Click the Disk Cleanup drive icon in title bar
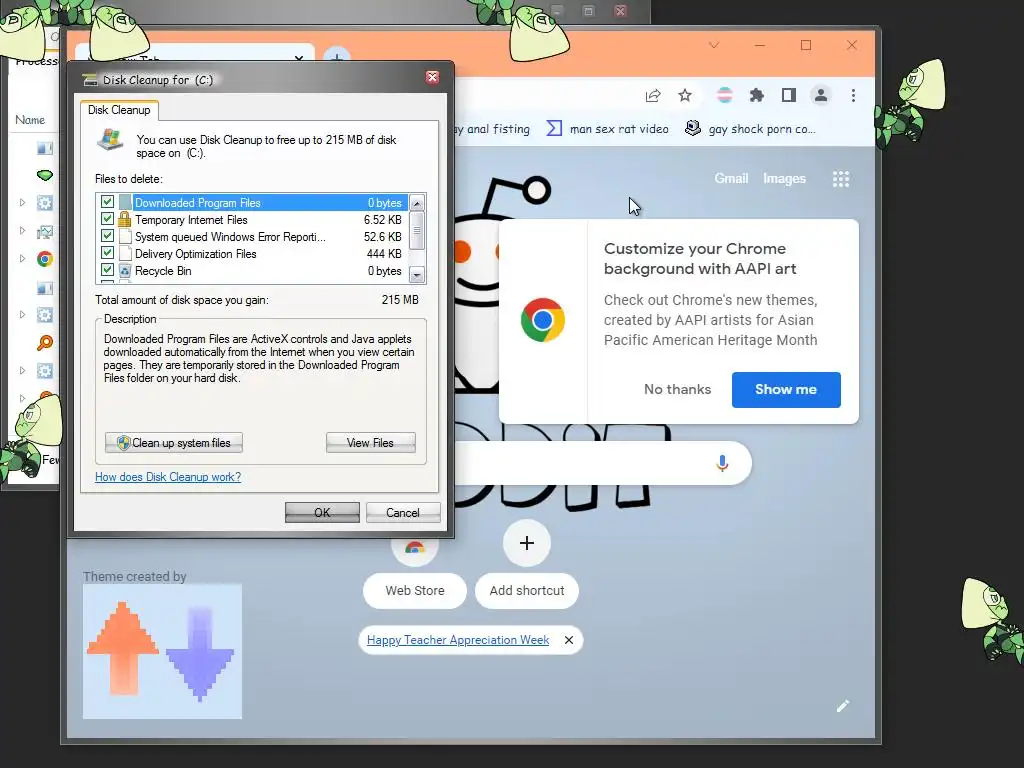 point(89,80)
